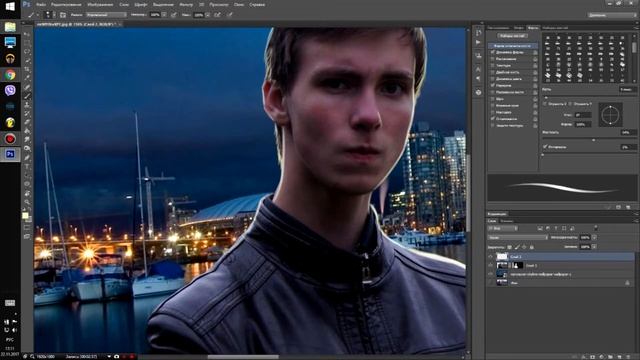Select the Zoom tool

(x=27, y=201)
